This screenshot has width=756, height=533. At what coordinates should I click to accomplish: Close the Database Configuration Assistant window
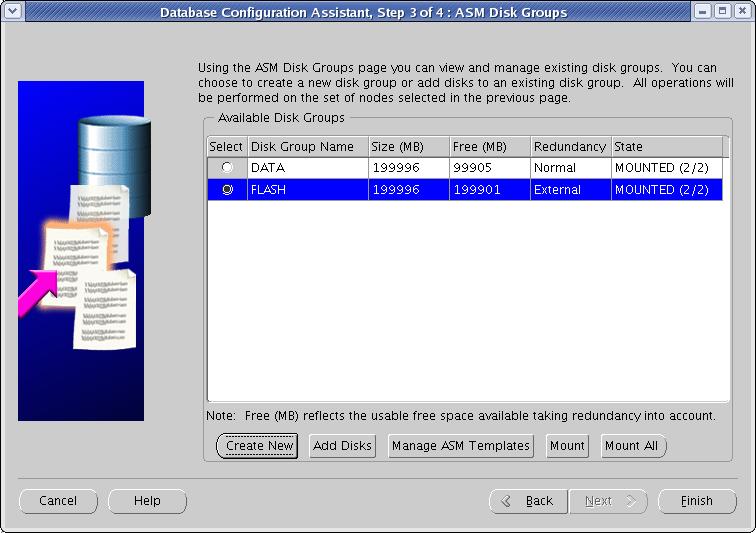tap(741, 12)
